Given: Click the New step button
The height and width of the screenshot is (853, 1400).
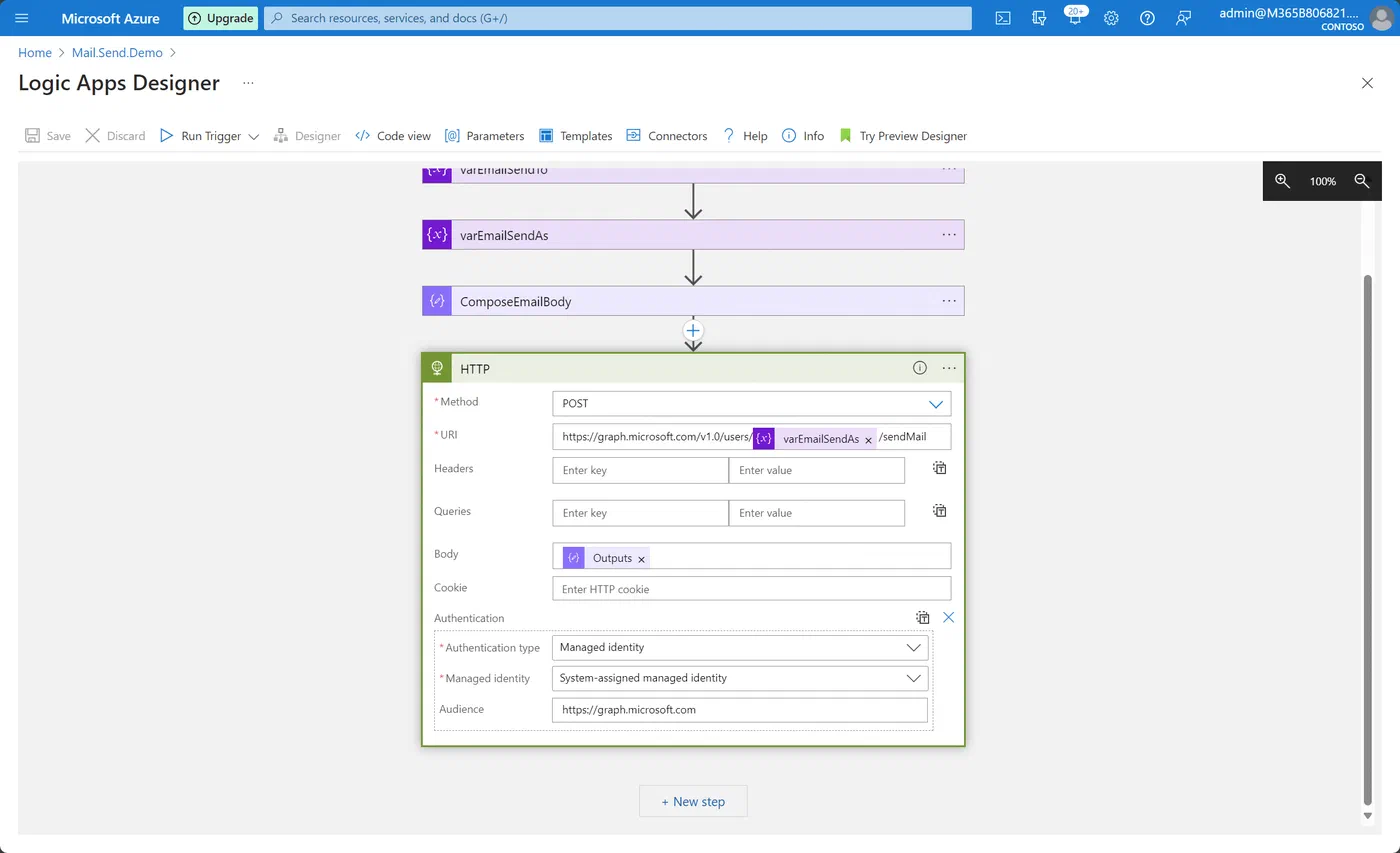Looking at the screenshot, I should coord(693,801).
